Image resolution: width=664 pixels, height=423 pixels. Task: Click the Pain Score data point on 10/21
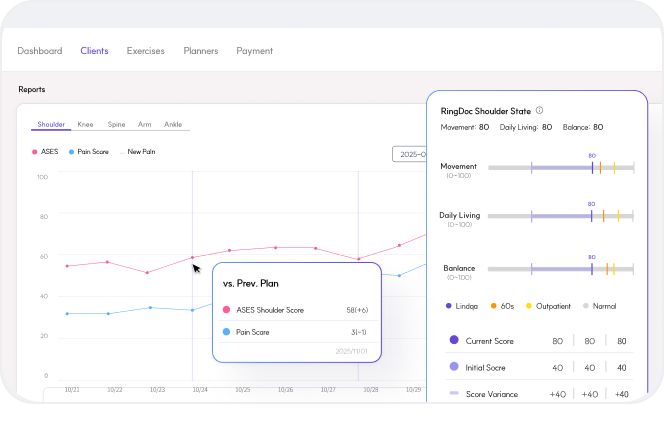point(67,314)
